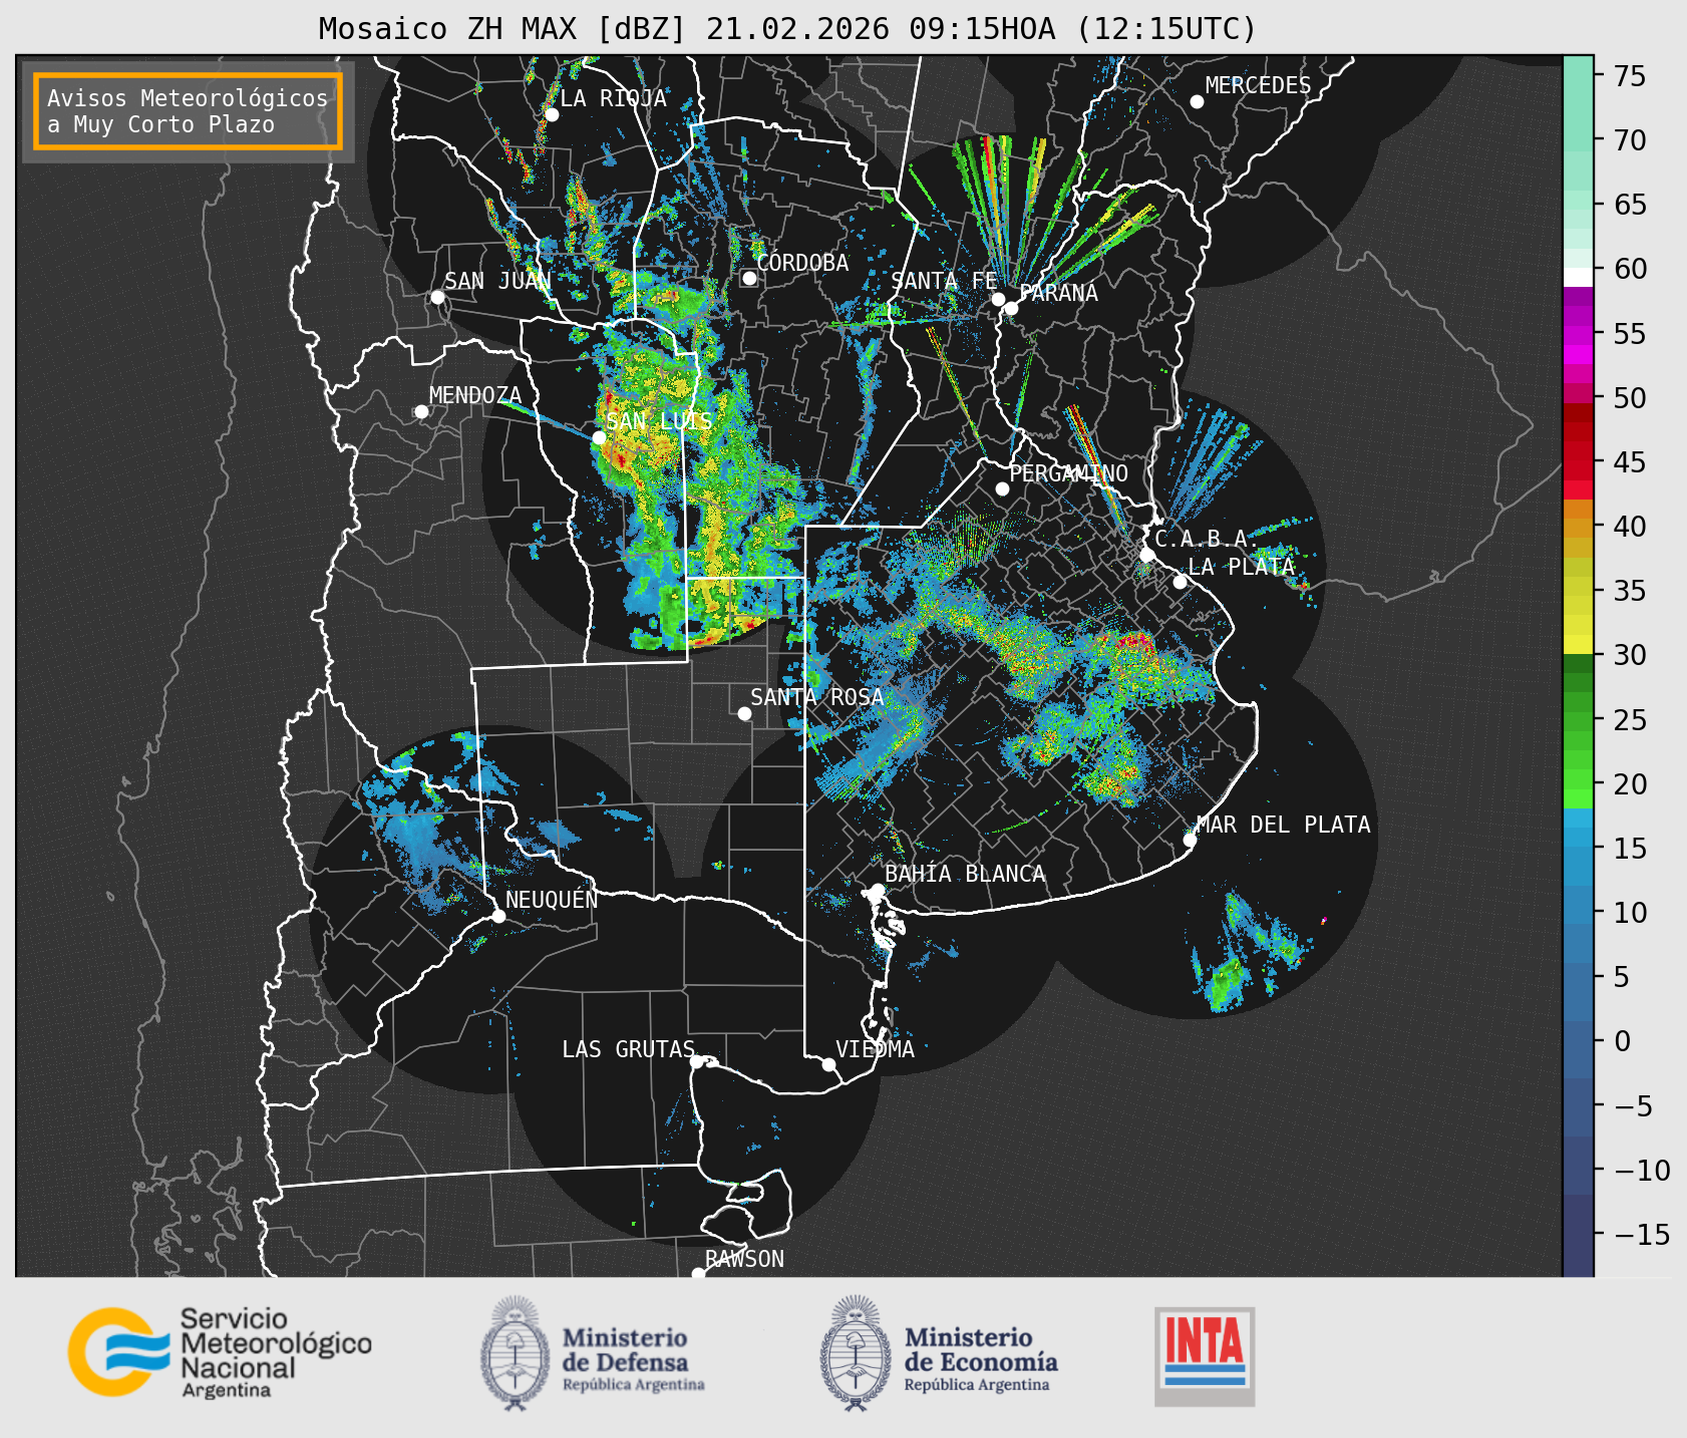
Task: Click the Servicio Meteorológico Nacional logo
Action: click(x=218, y=1352)
